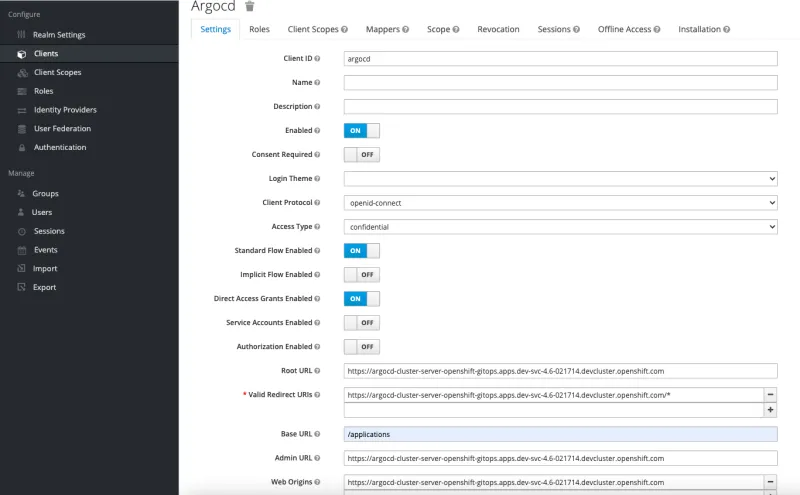Show help tooltip next to Name label
This screenshot has width=800, height=495.
point(317,83)
